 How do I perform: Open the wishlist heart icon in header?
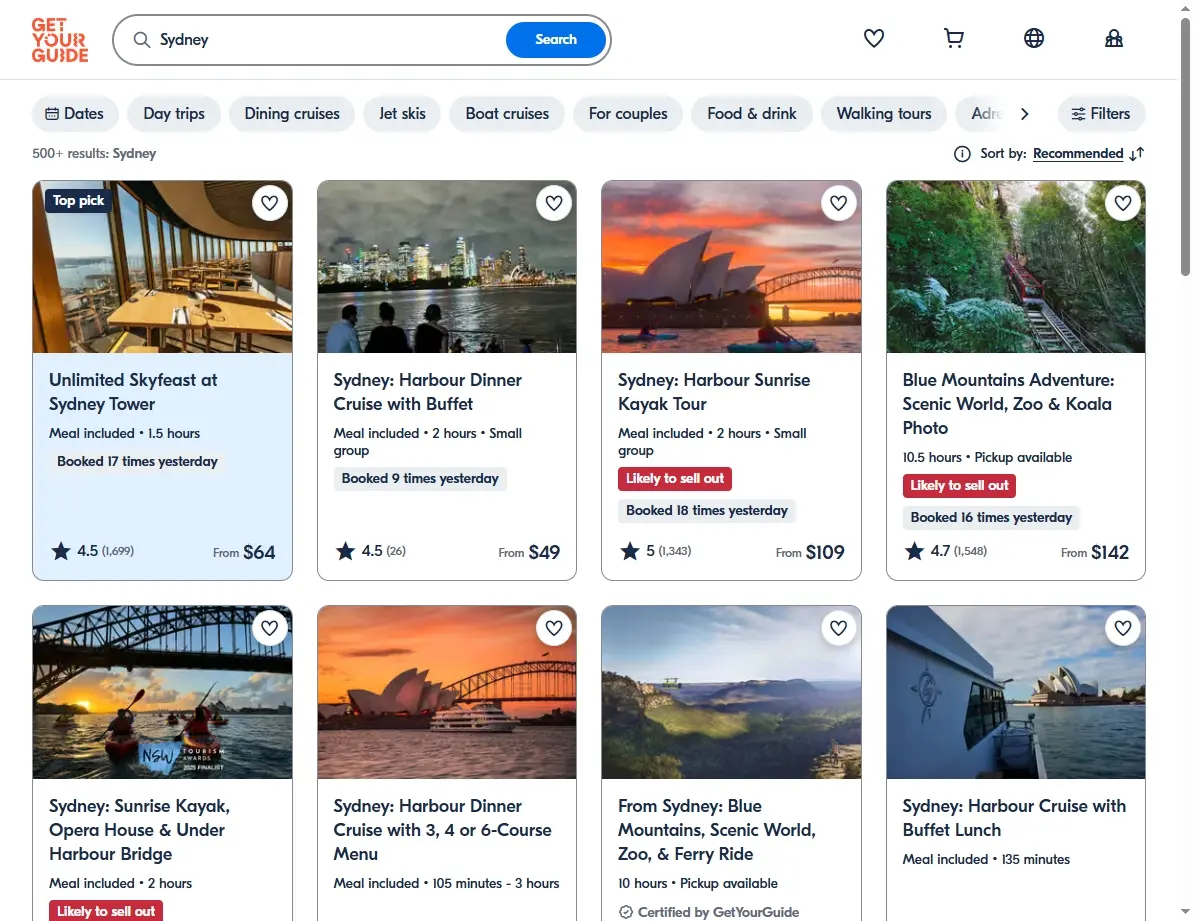873,38
